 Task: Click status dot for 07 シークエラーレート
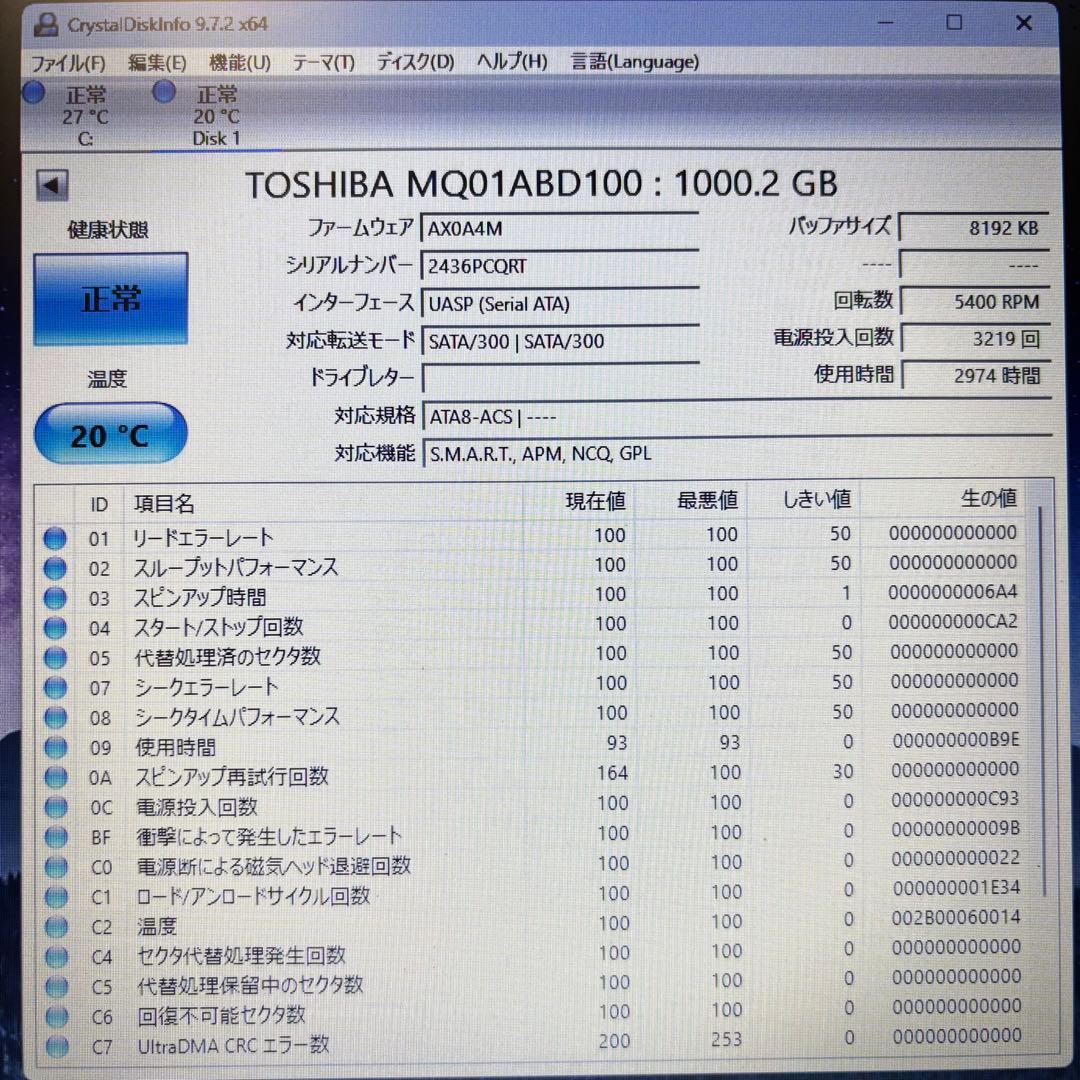(55, 687)
